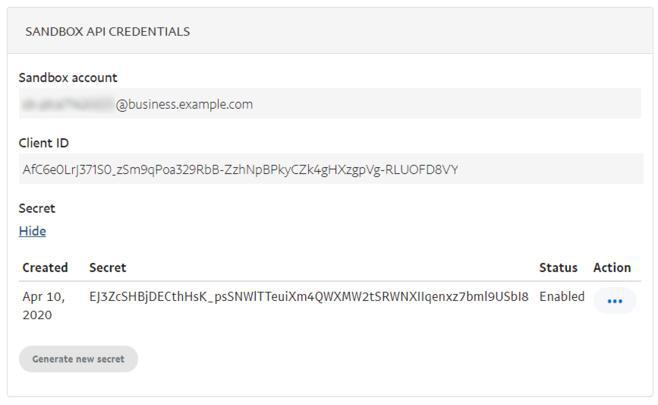Screen dimensions: 658x405
Task: Click the Status column header
Action: [x=558, y=267]
